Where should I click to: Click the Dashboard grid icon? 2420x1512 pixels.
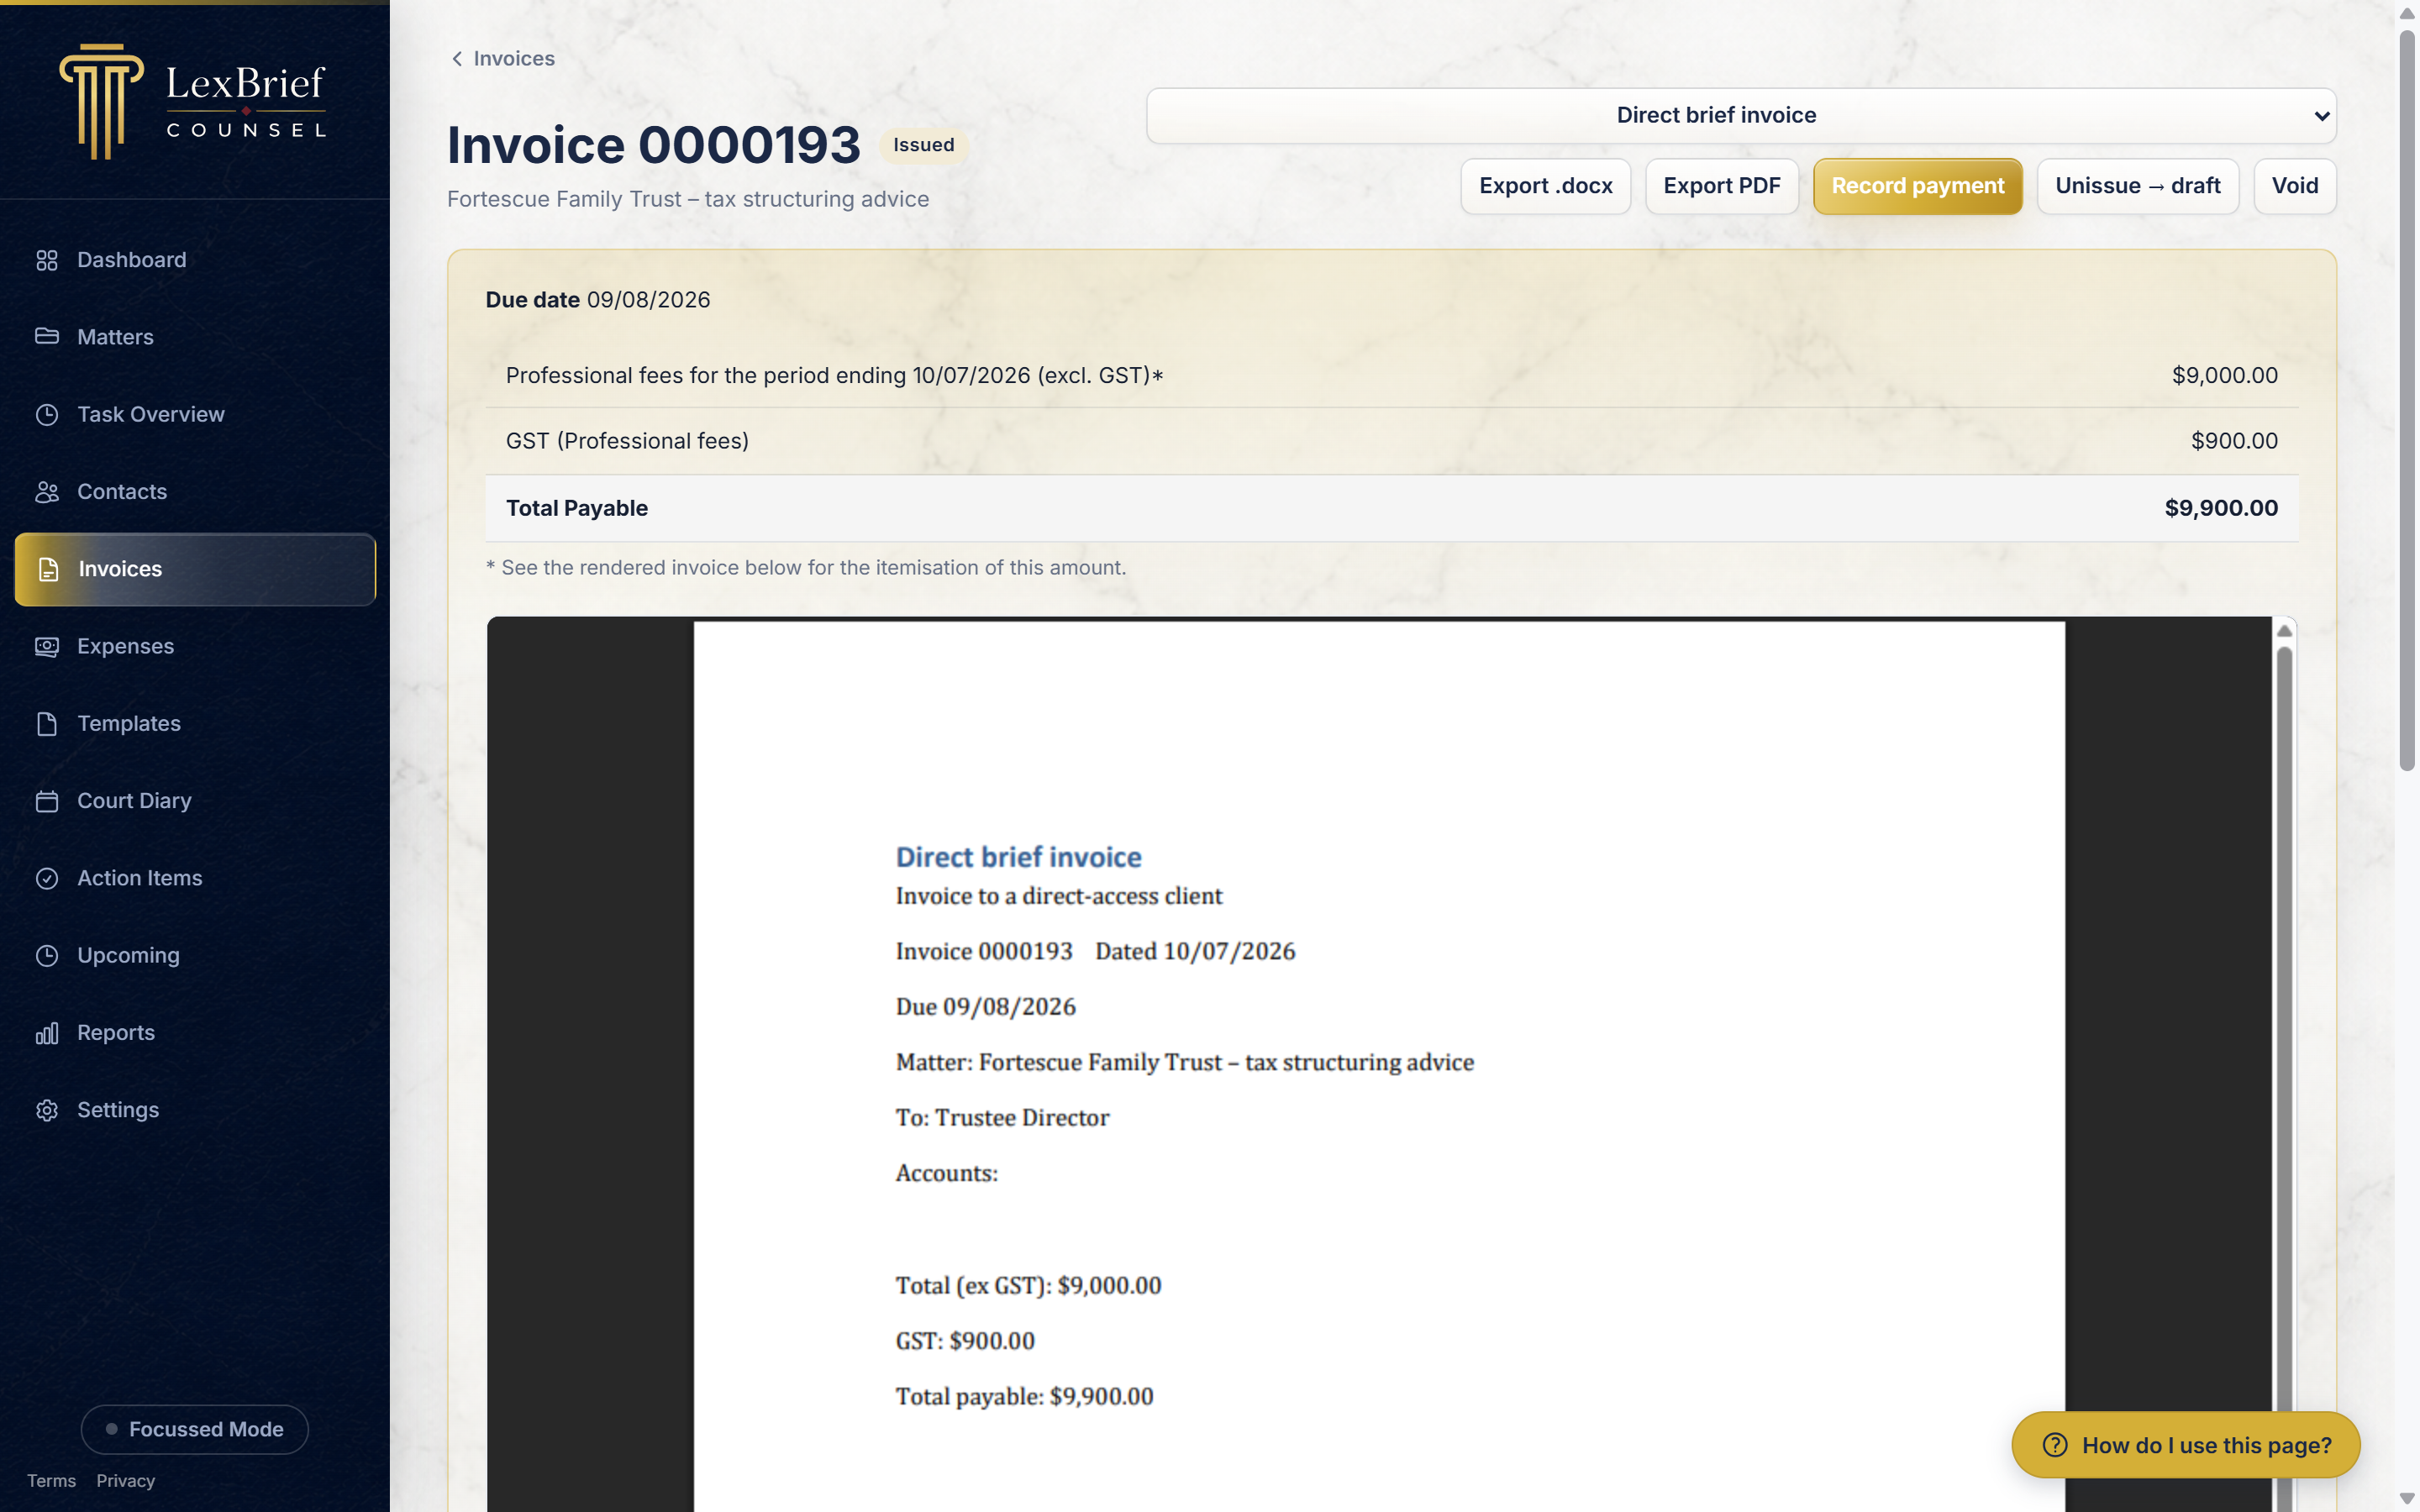pos(47,260)
